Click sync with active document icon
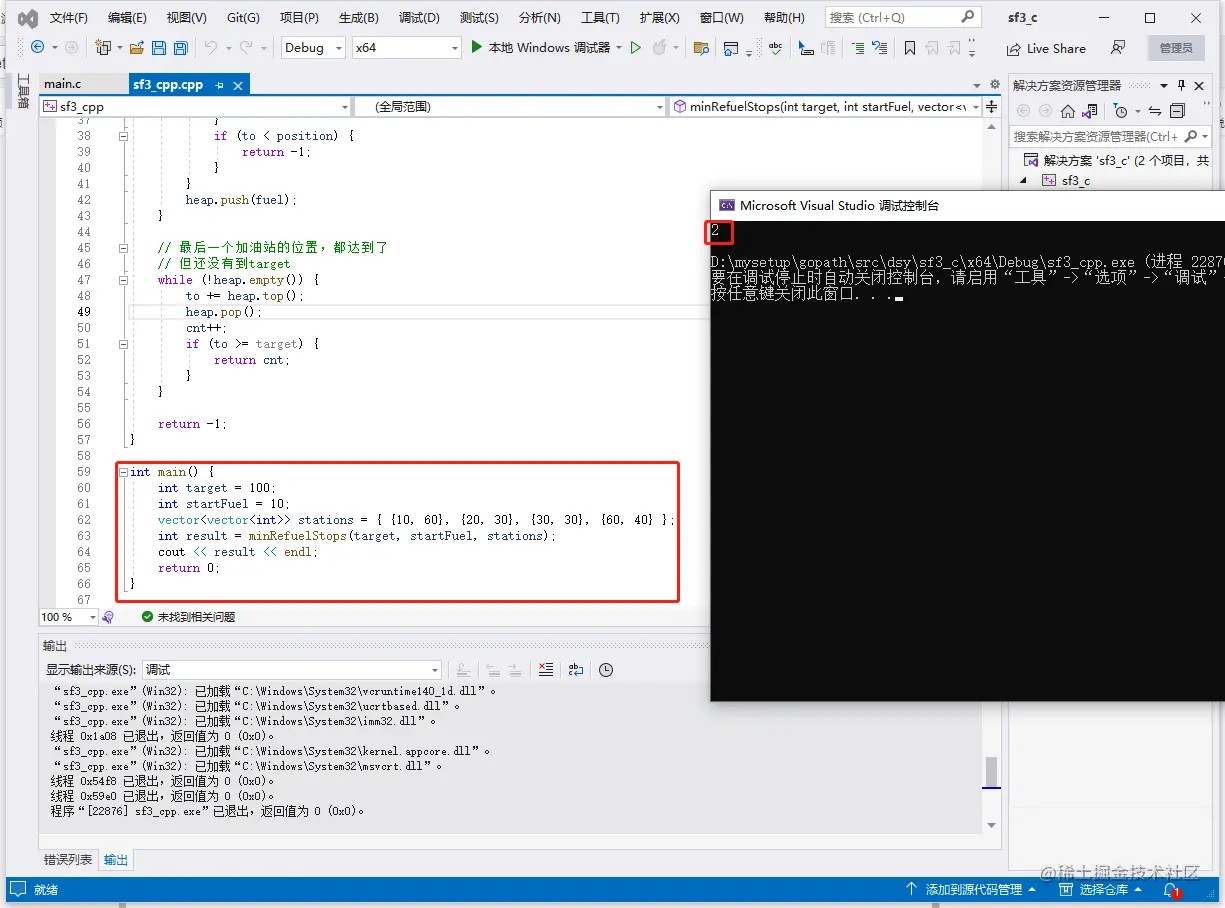This screenshot has height=908, width=1225. click(1155, 111)
